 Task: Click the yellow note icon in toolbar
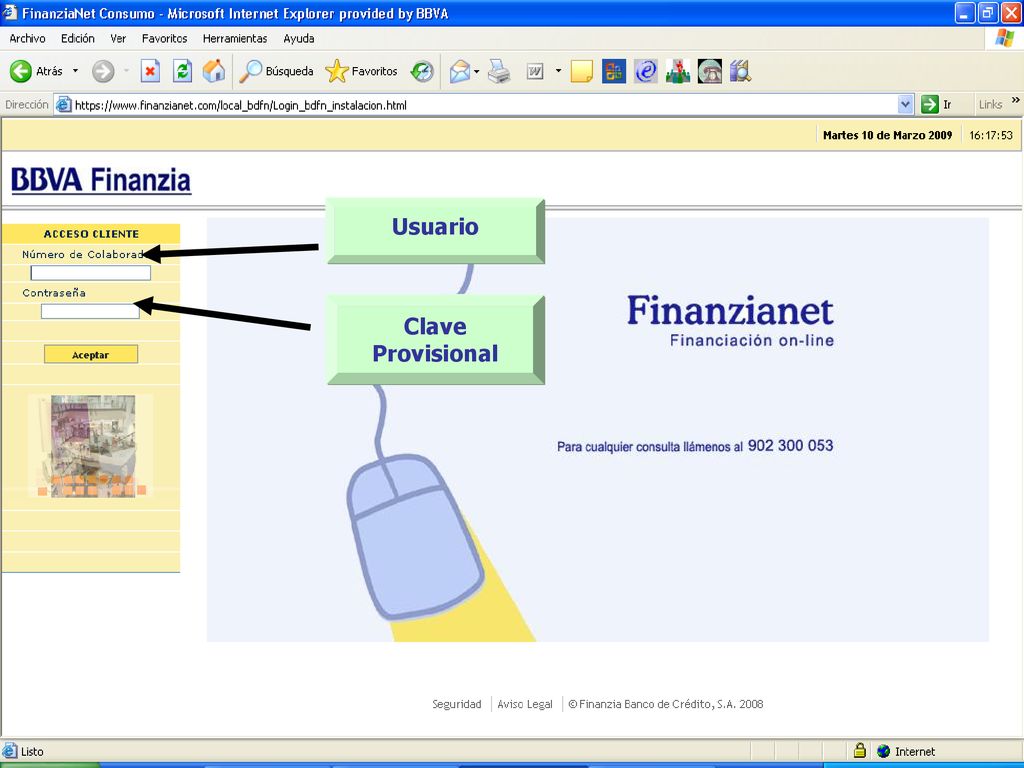click(x=581, y=71)
